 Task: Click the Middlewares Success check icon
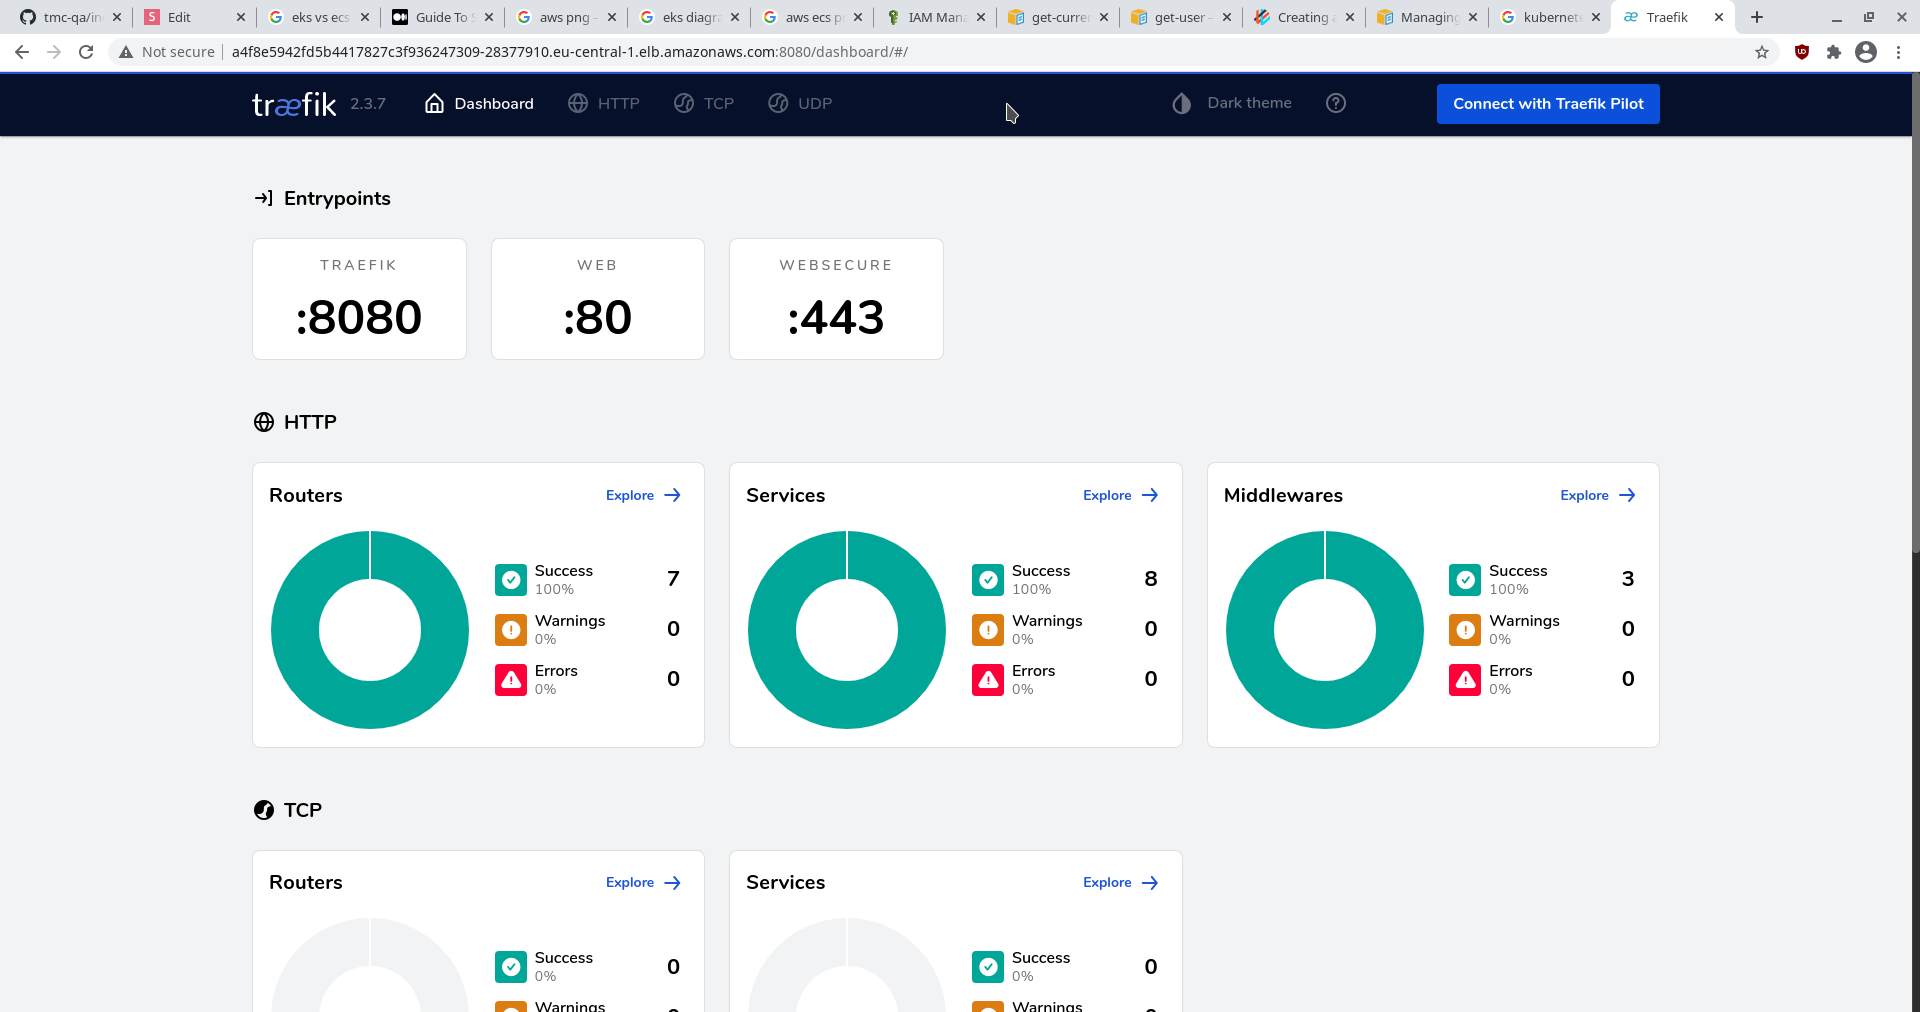pos(1465,579)
